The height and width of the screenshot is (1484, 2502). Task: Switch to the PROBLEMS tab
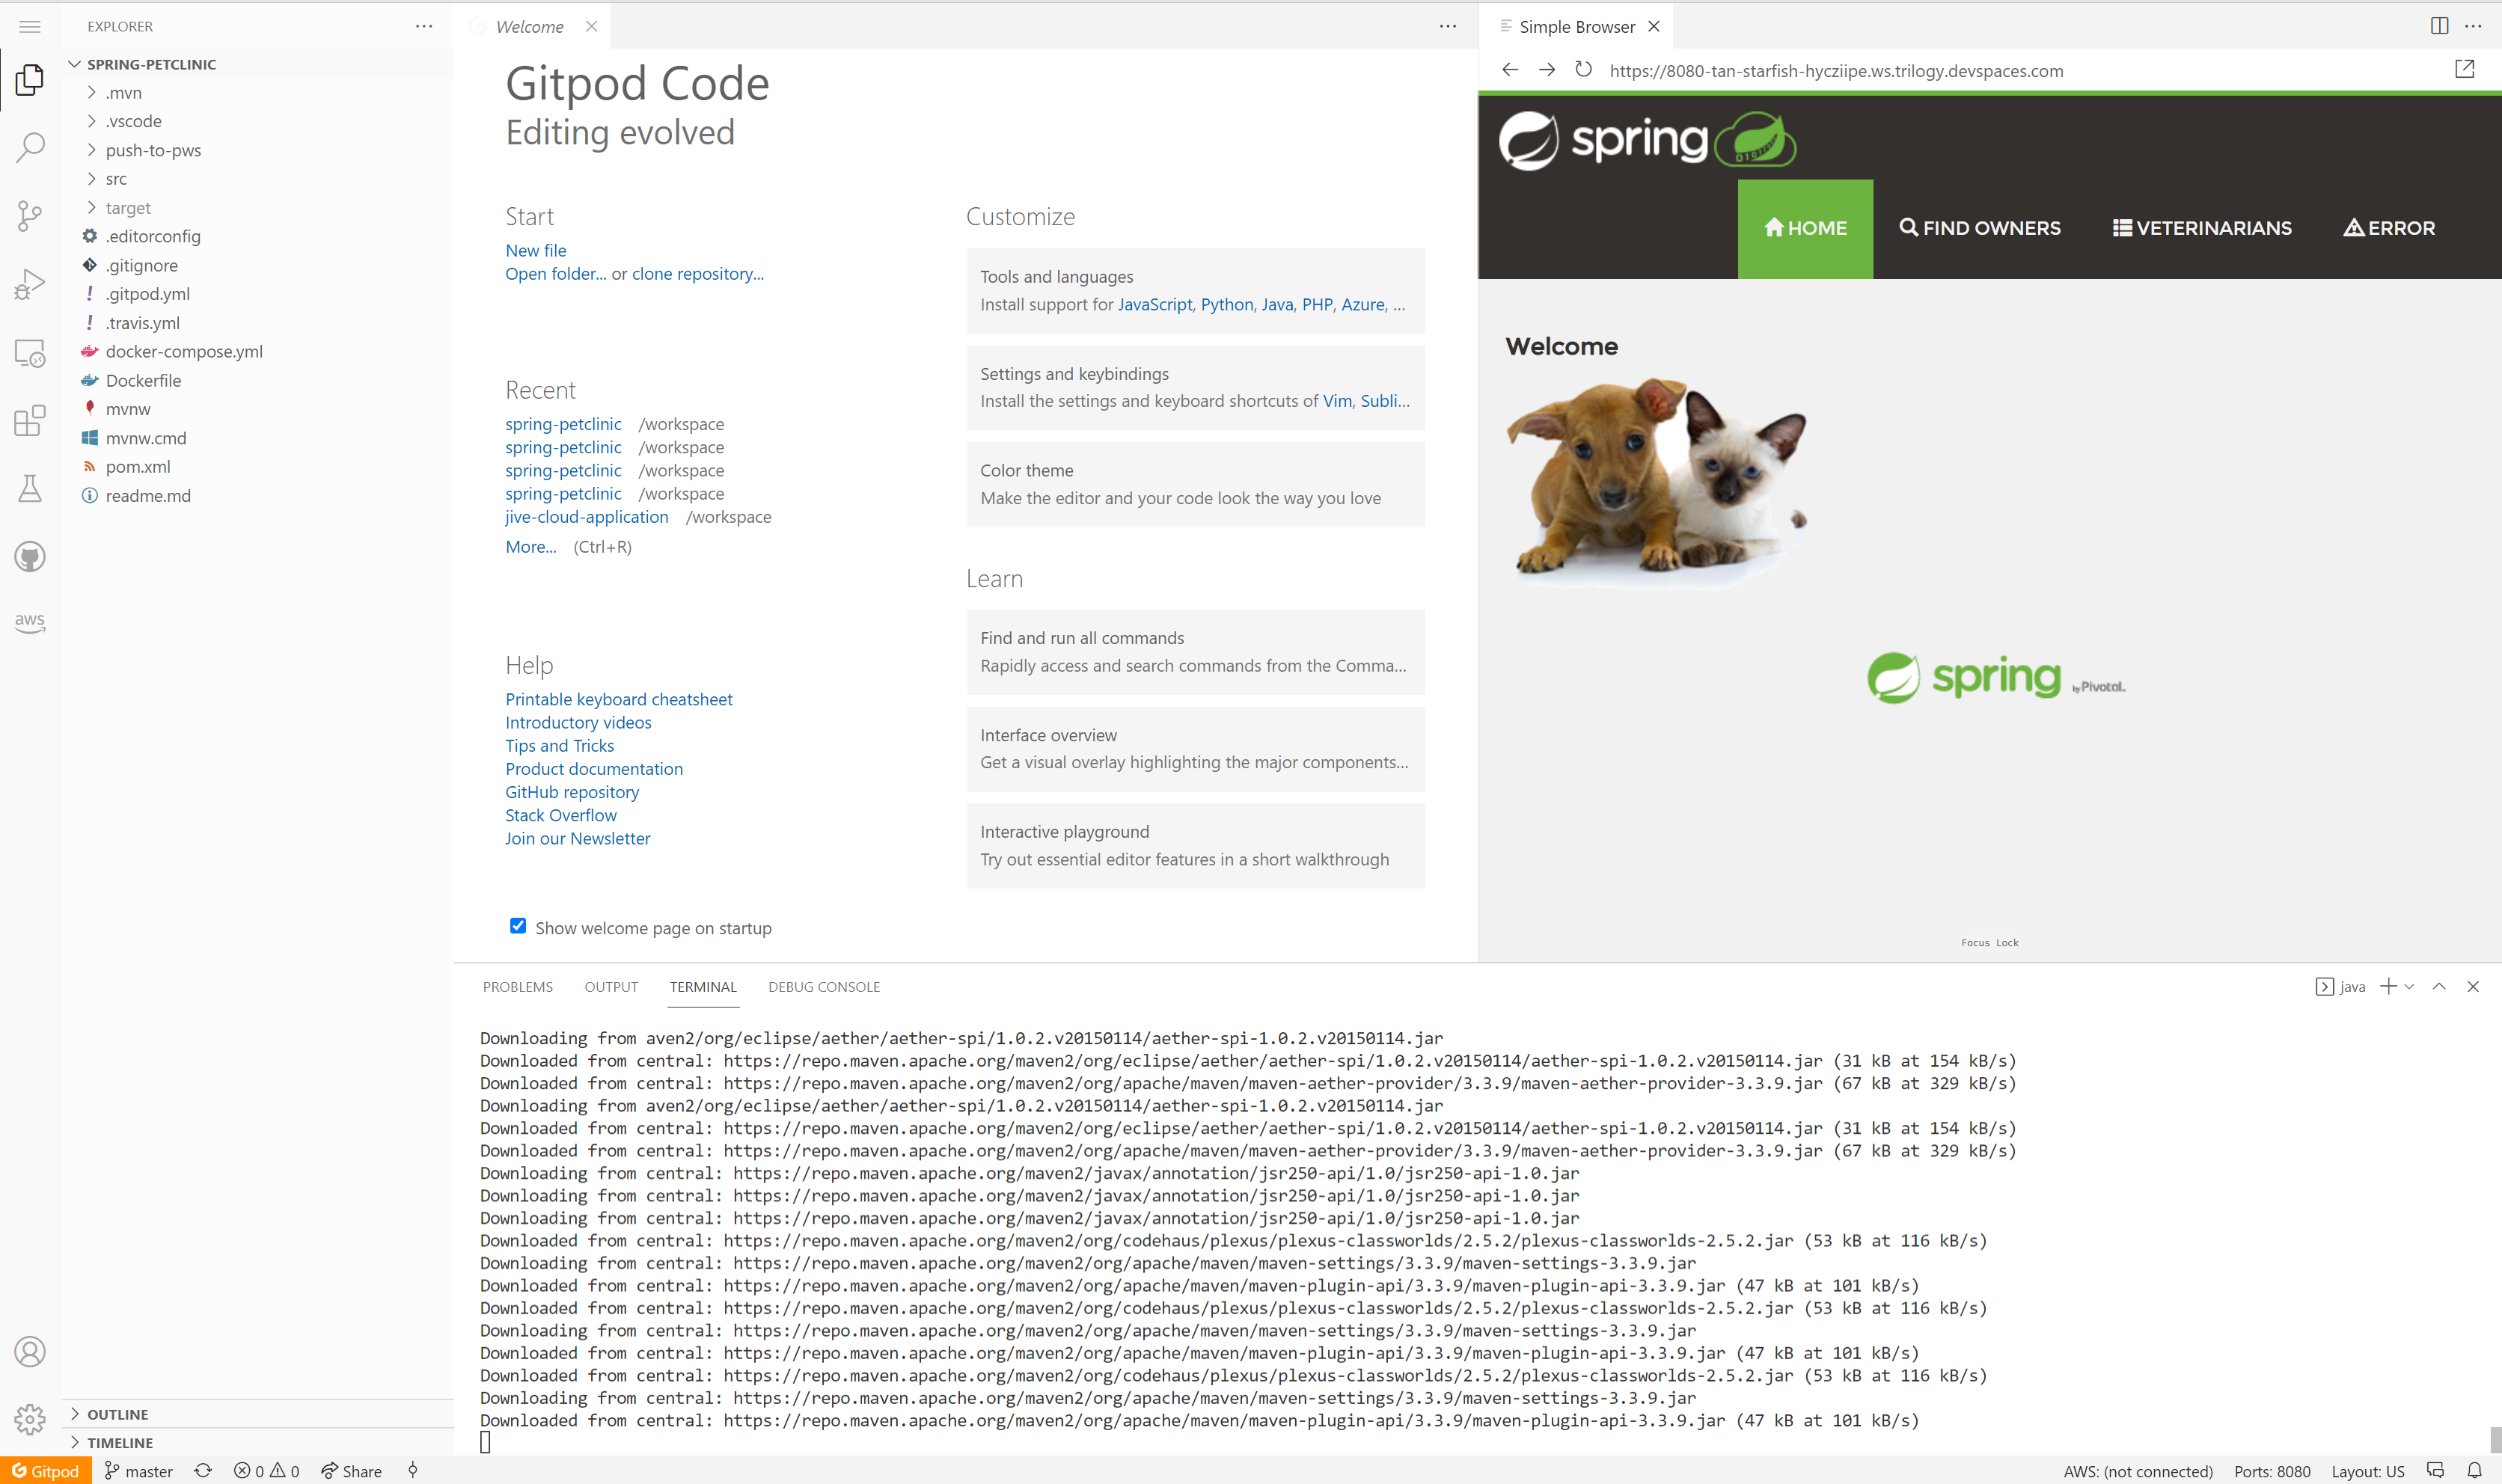click(517, 986)
